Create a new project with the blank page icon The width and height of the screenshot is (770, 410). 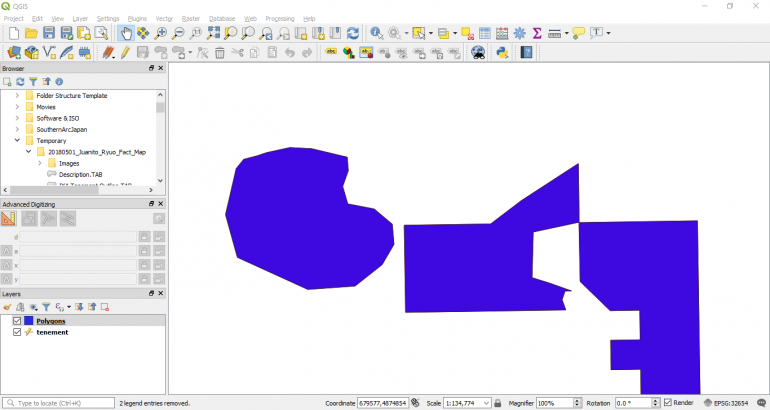(14, 33)
